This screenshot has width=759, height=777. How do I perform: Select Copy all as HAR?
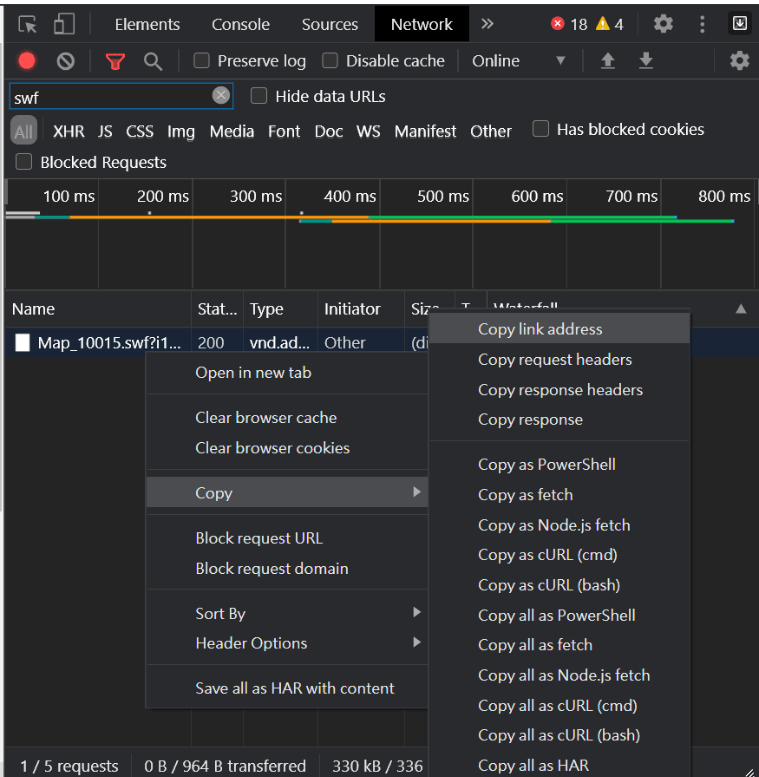pos(559,765)
